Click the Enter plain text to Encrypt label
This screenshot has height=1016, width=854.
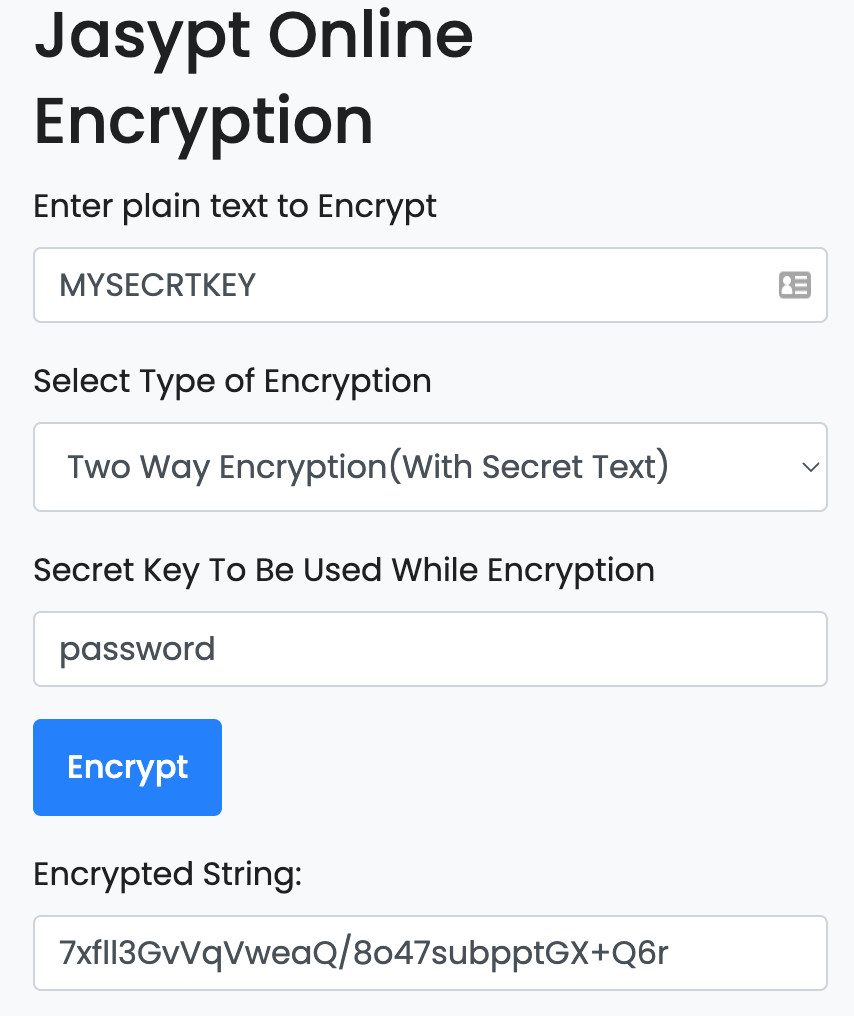(x=235, y=207)
